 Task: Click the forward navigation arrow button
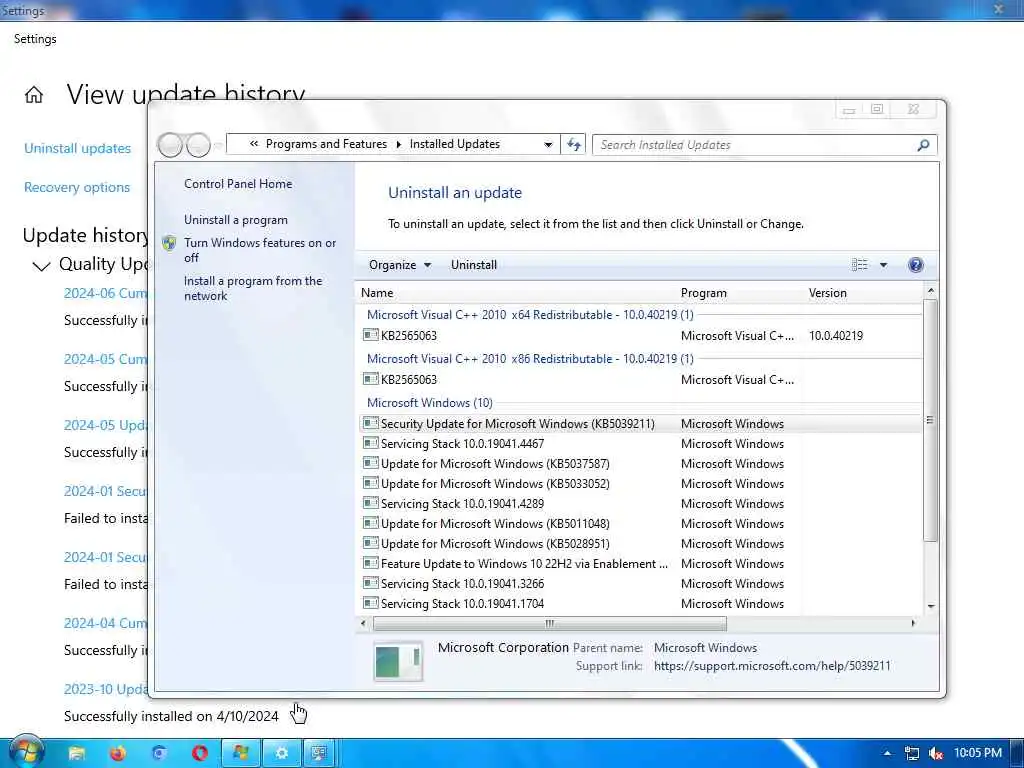[x=198, y=144]
